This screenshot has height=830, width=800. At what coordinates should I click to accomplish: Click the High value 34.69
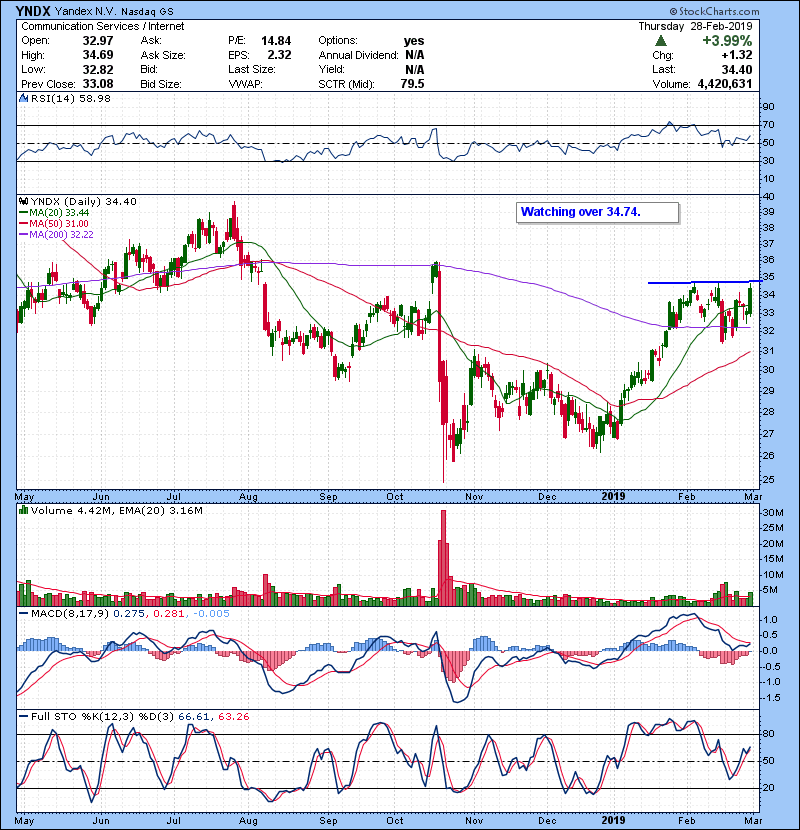coord(98,55)
